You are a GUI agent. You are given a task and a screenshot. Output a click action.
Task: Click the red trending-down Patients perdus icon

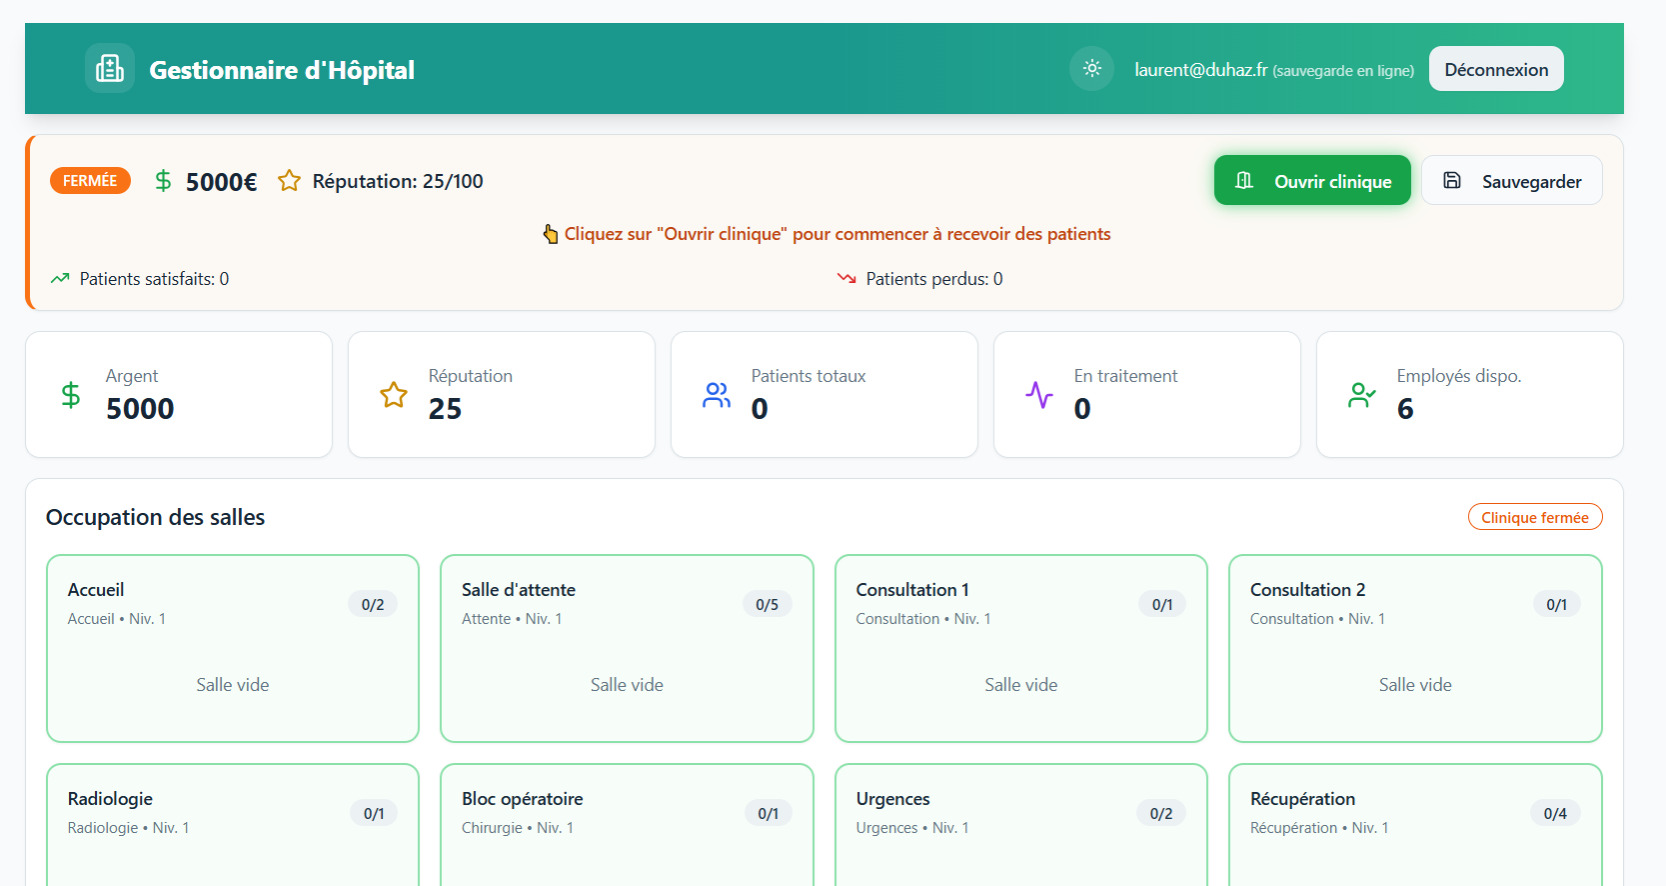(x=847, y=279)
